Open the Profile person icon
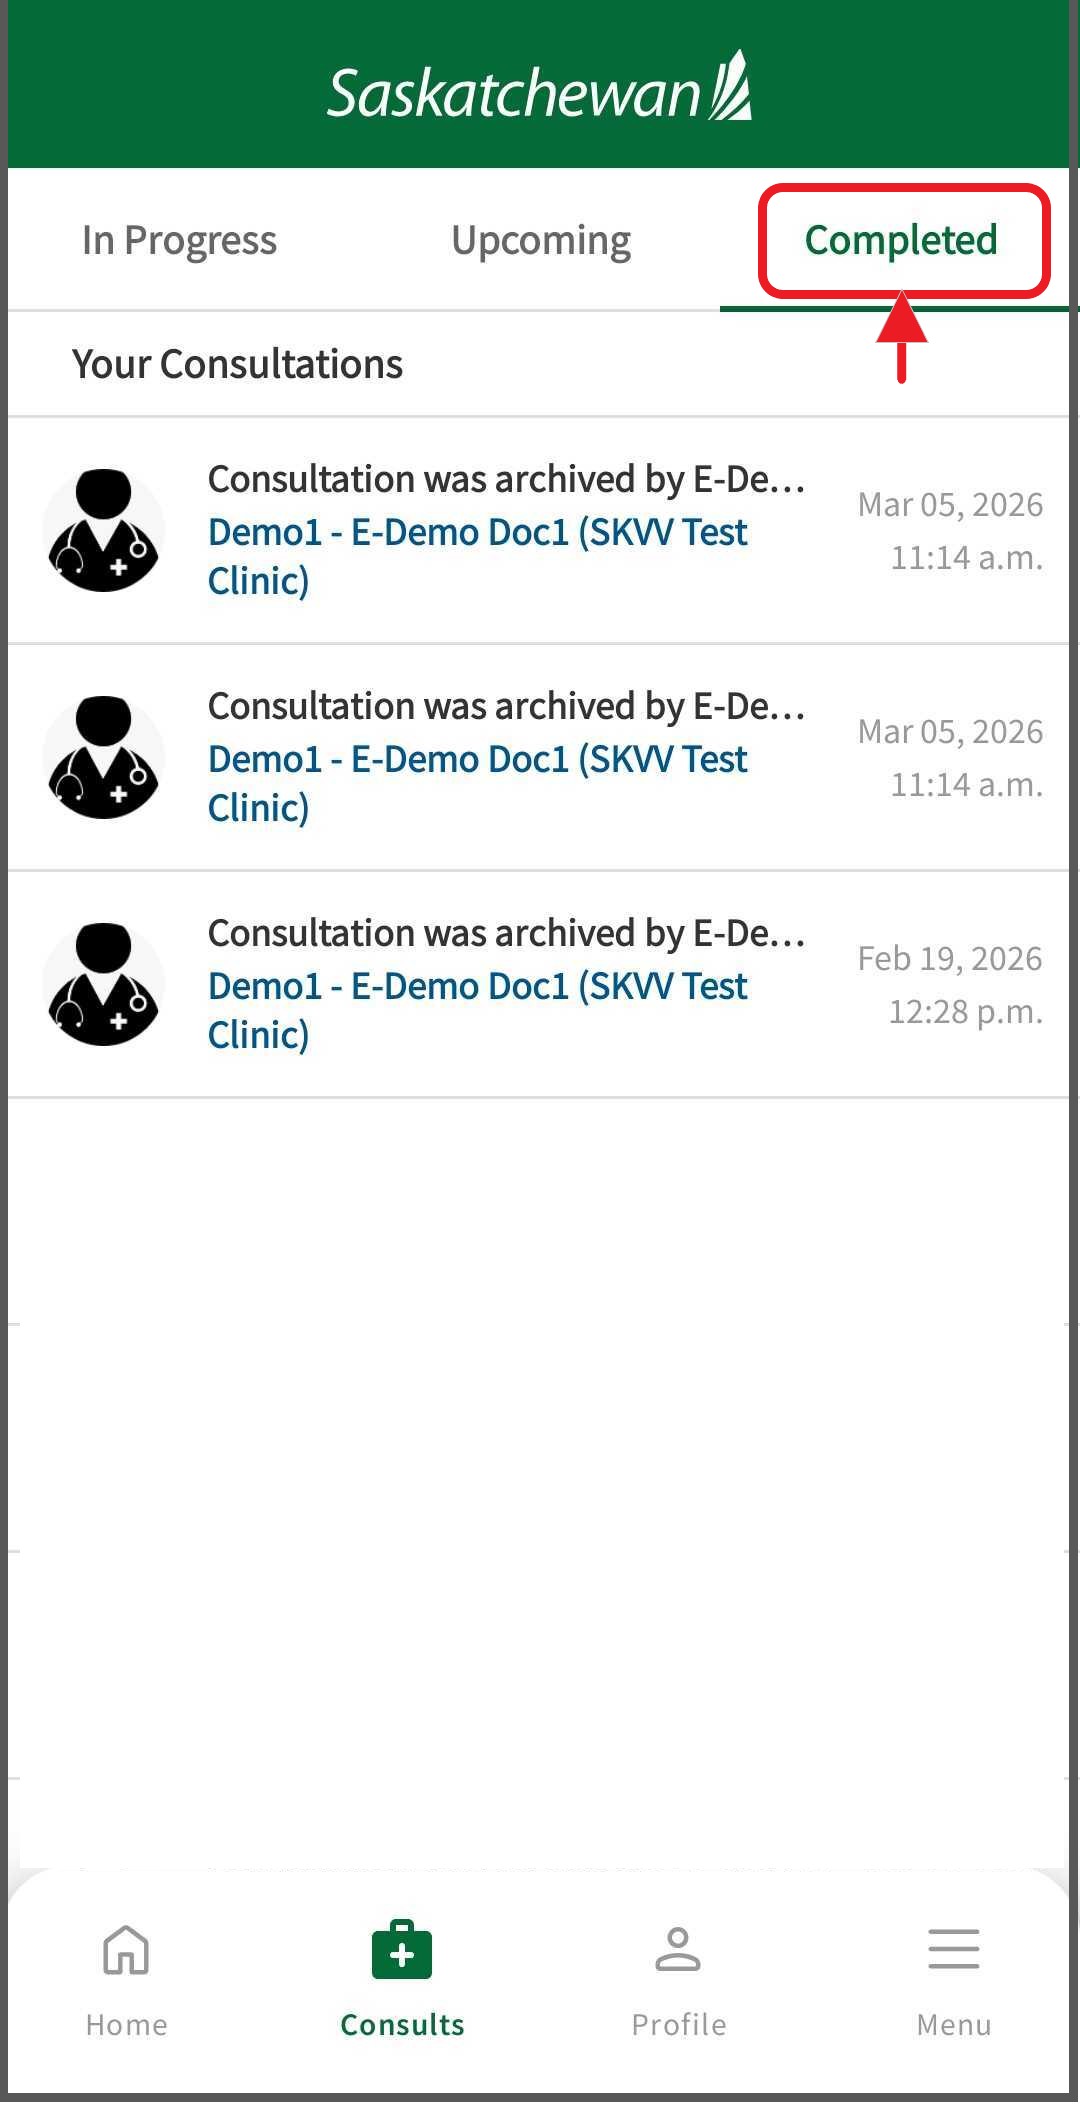The height and width of the screenshot is (2105, 1080). 678,1949
